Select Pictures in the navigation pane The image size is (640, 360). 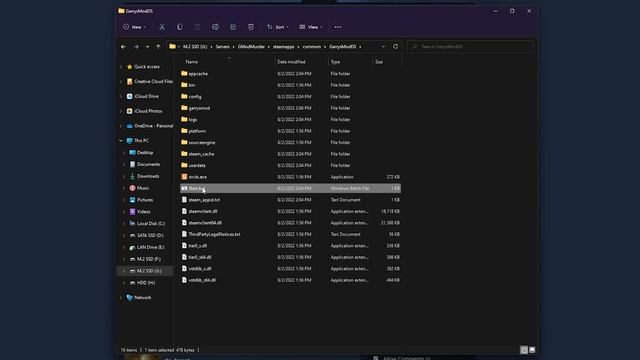(x=141, y=200)
